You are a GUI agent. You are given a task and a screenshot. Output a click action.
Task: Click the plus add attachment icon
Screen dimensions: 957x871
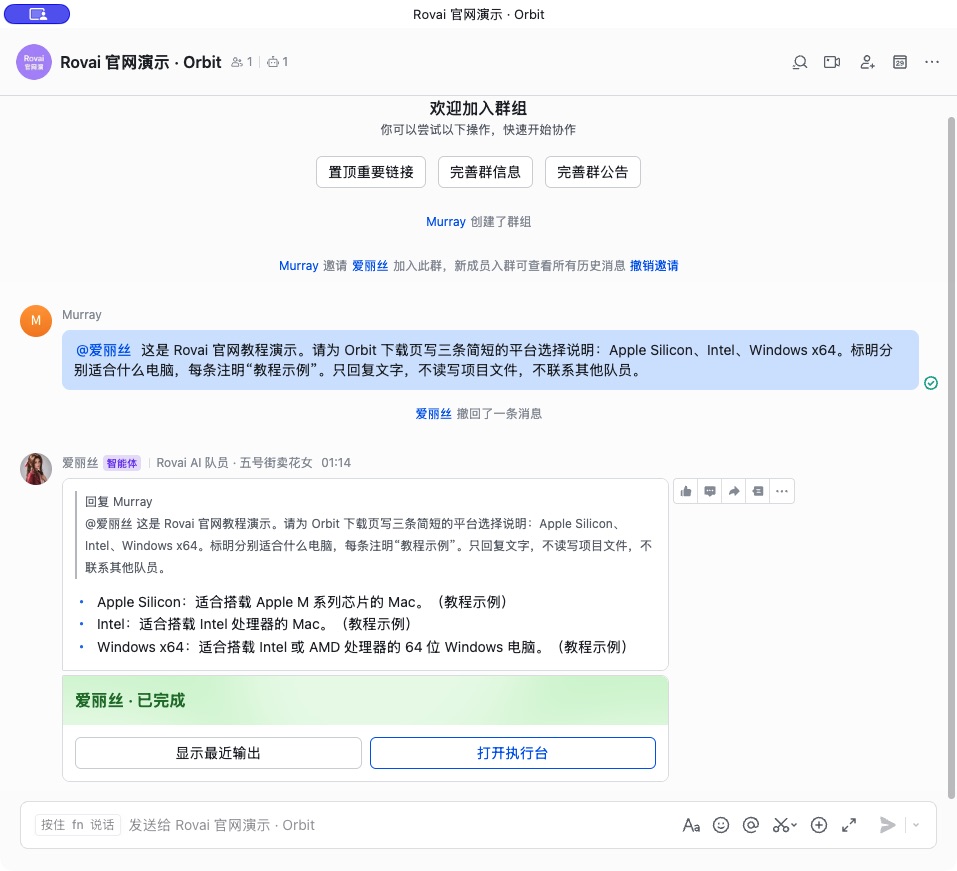tap(819, 825)
